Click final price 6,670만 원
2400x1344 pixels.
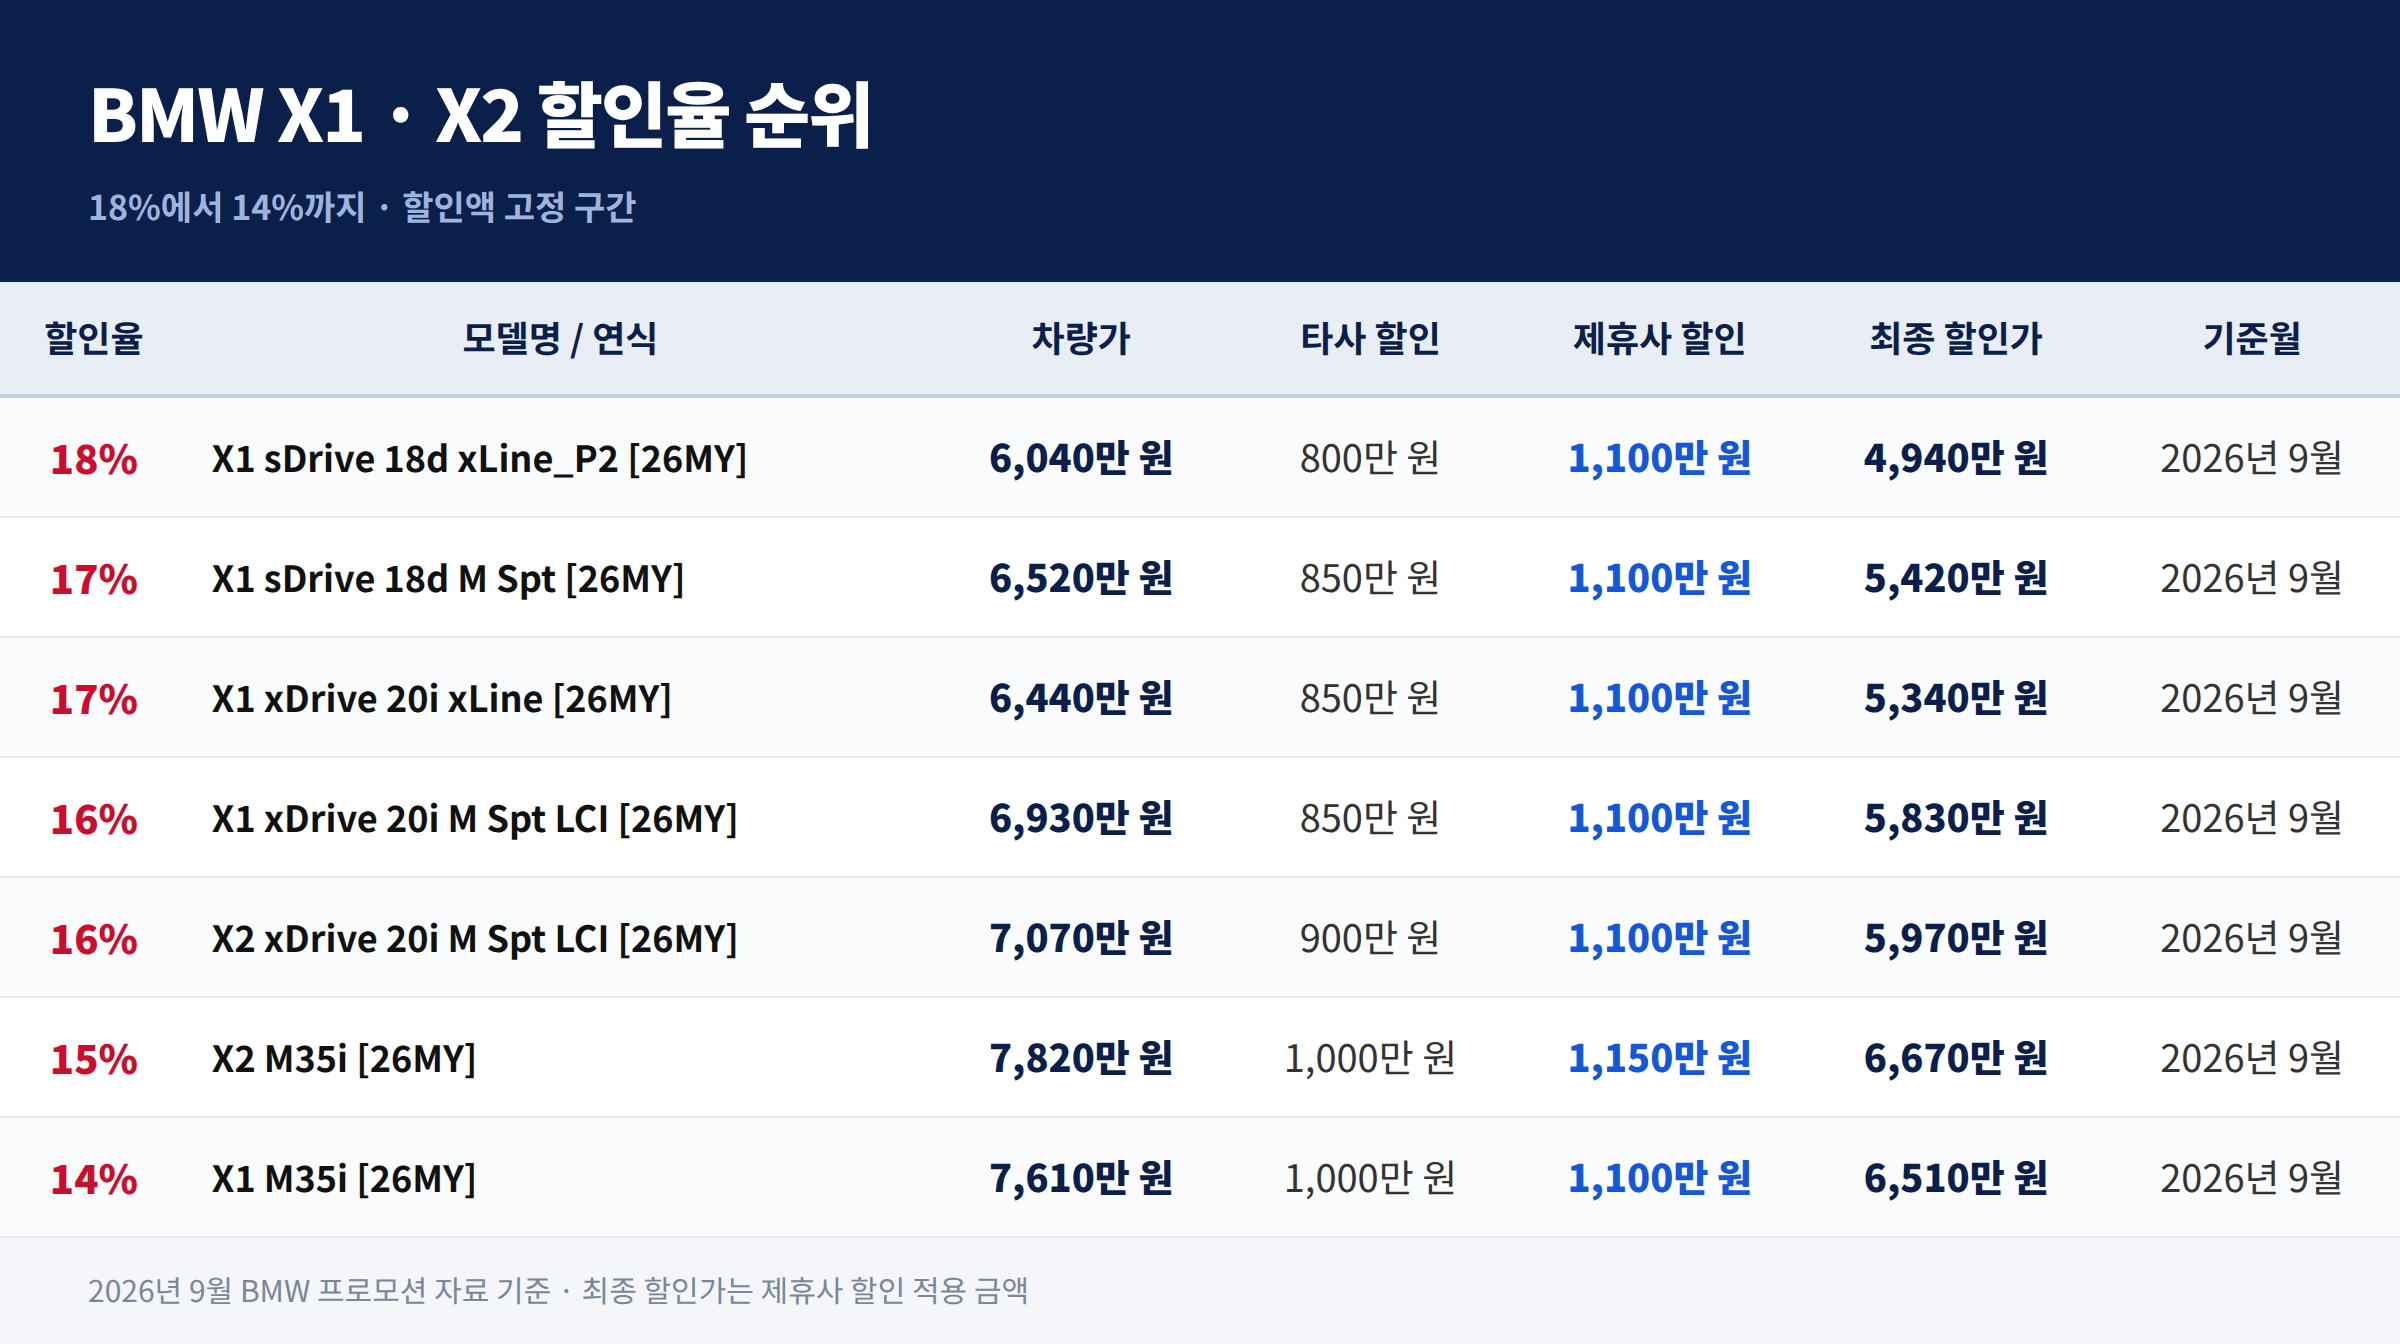pyautogui.click(x=1956, y=1058)
